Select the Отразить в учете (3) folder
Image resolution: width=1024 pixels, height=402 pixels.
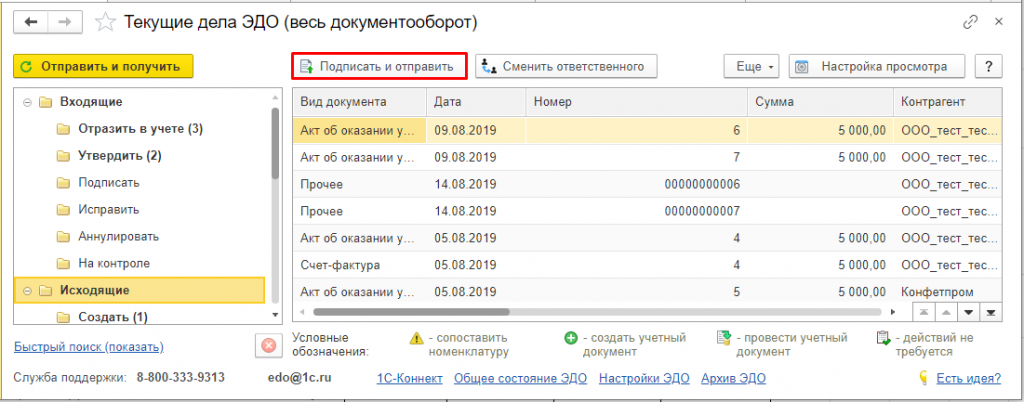140,129
